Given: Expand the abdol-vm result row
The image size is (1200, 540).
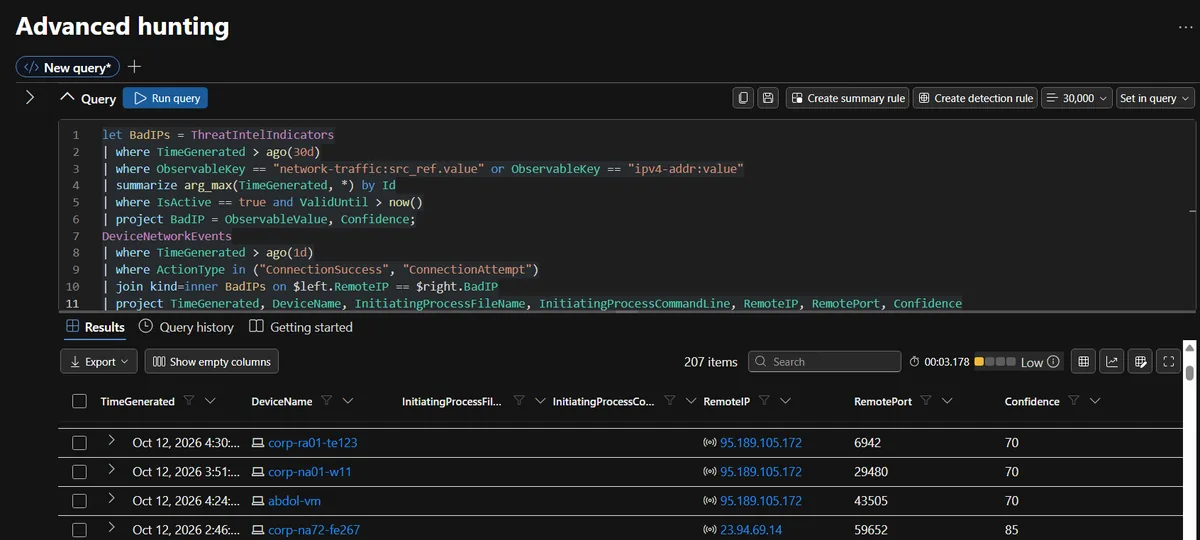Looking at the screenshot, I should 112,499.
